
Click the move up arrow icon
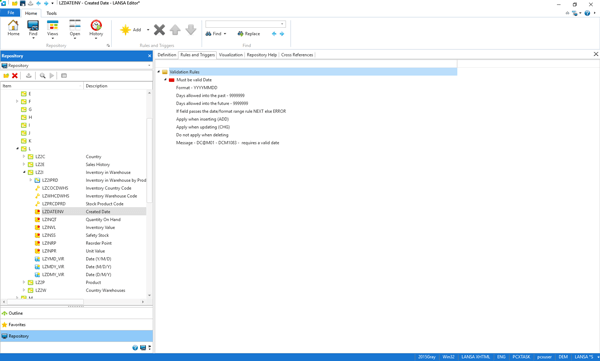point(175,30)
